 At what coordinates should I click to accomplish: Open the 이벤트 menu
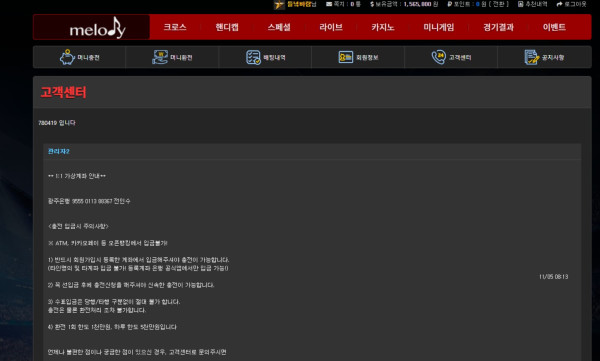[x=554, y=27]
